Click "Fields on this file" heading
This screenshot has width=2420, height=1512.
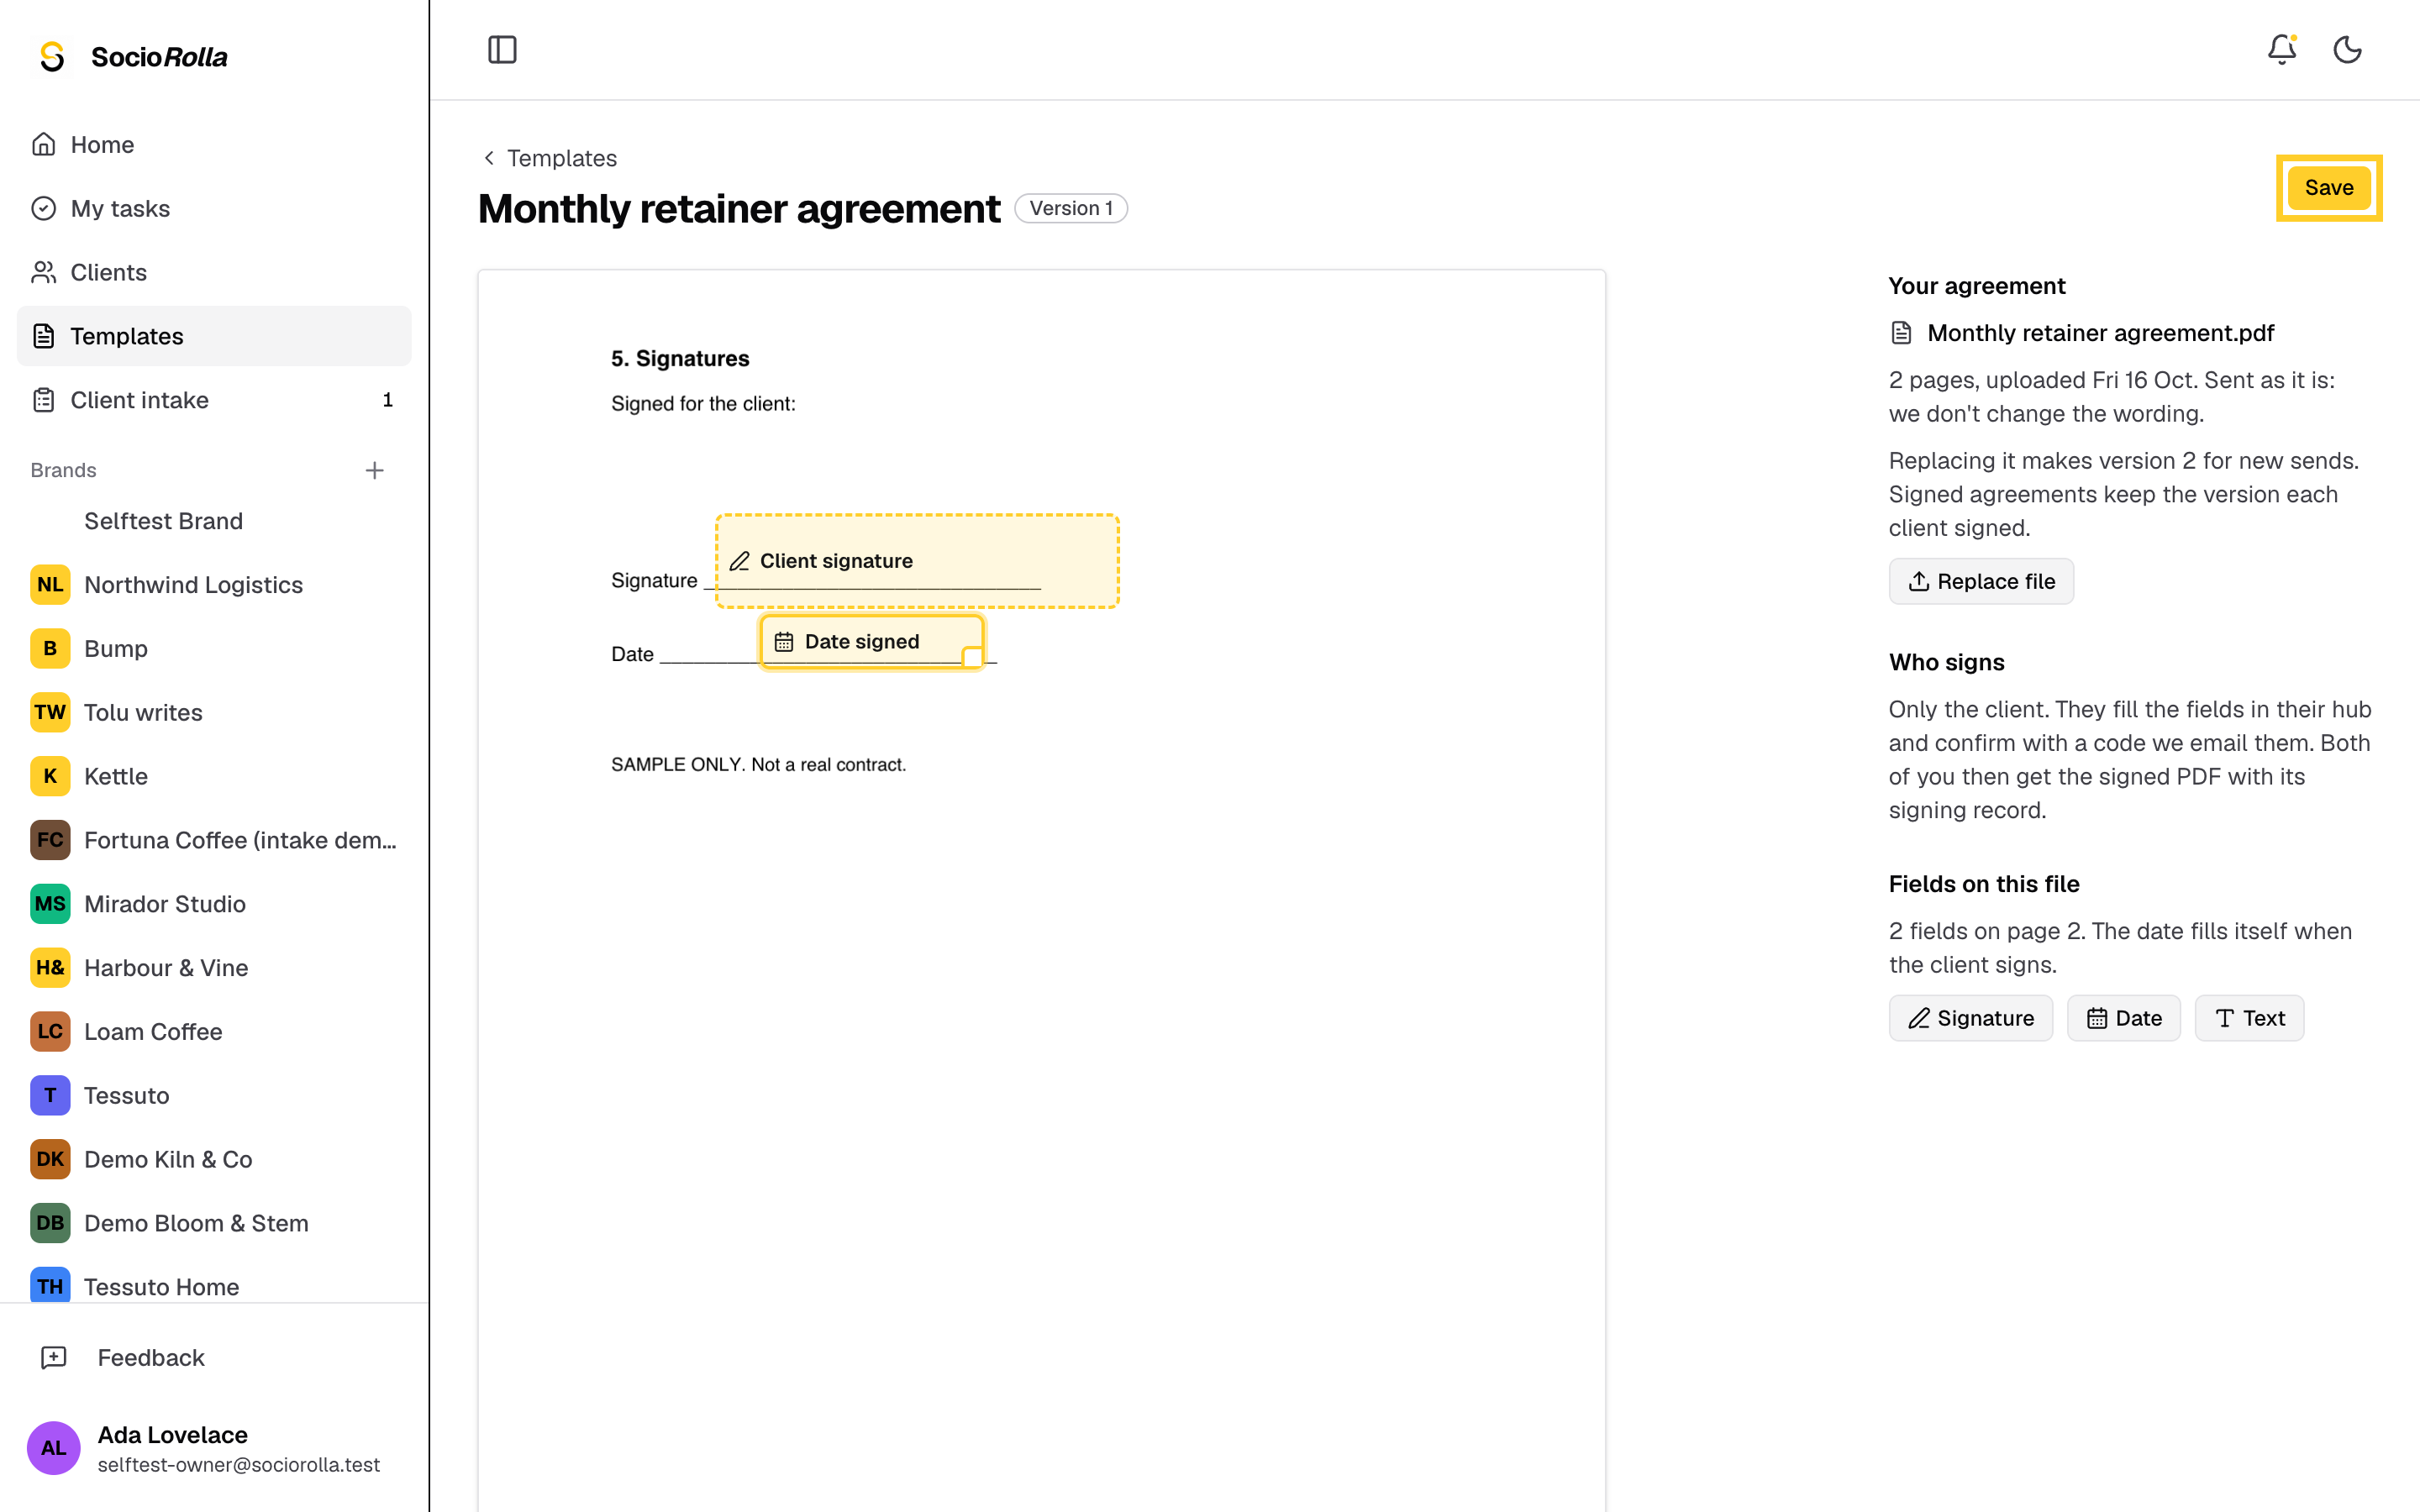pos(1984,884)
